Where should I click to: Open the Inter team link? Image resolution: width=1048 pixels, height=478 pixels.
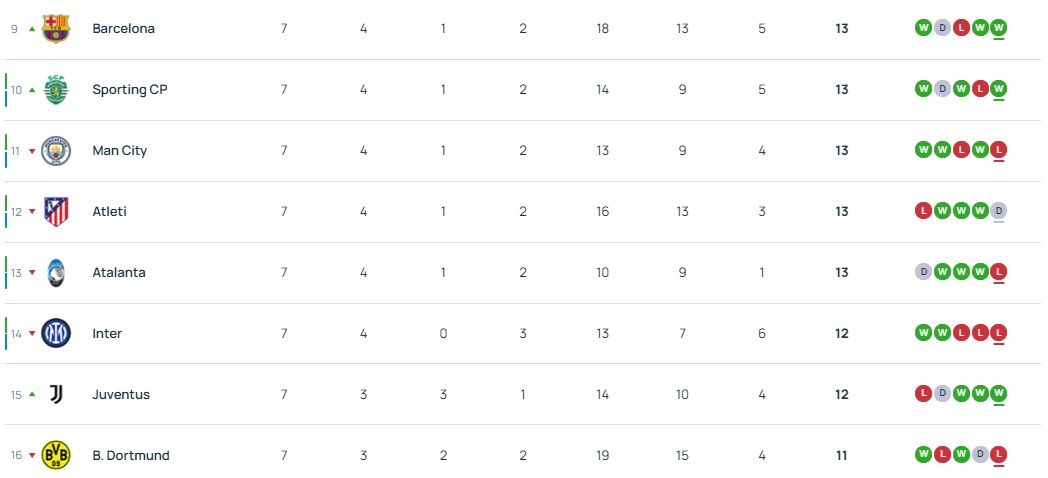(107, 334)
